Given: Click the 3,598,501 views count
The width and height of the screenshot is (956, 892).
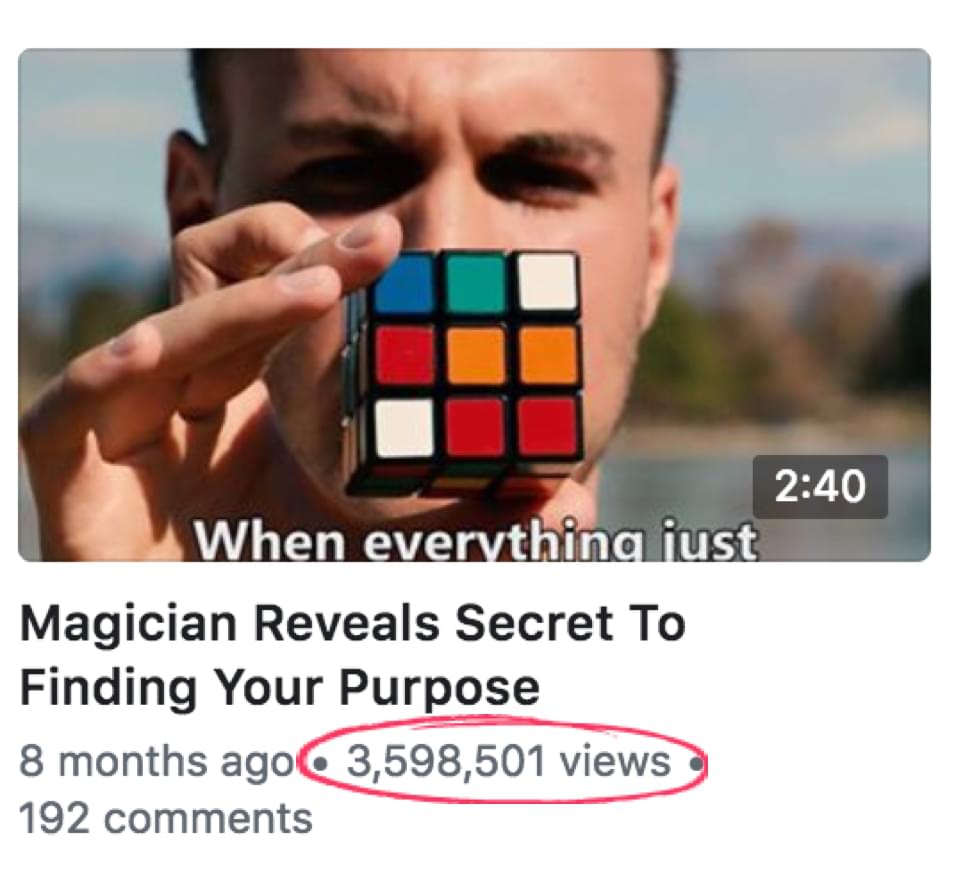Looking at the screenshot, I should click(508, 762).
